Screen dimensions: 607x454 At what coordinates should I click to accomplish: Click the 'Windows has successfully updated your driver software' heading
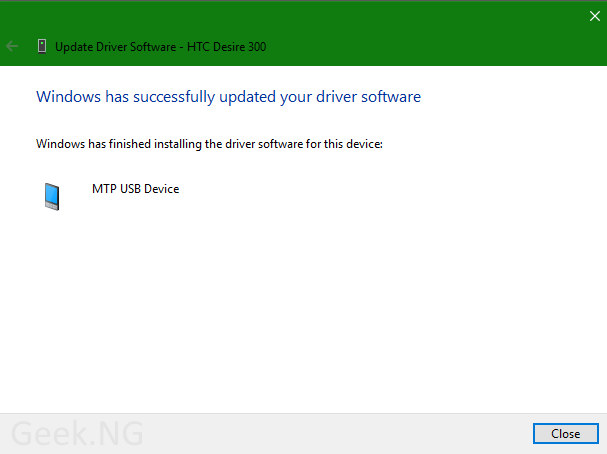click(x=228, y=97)
